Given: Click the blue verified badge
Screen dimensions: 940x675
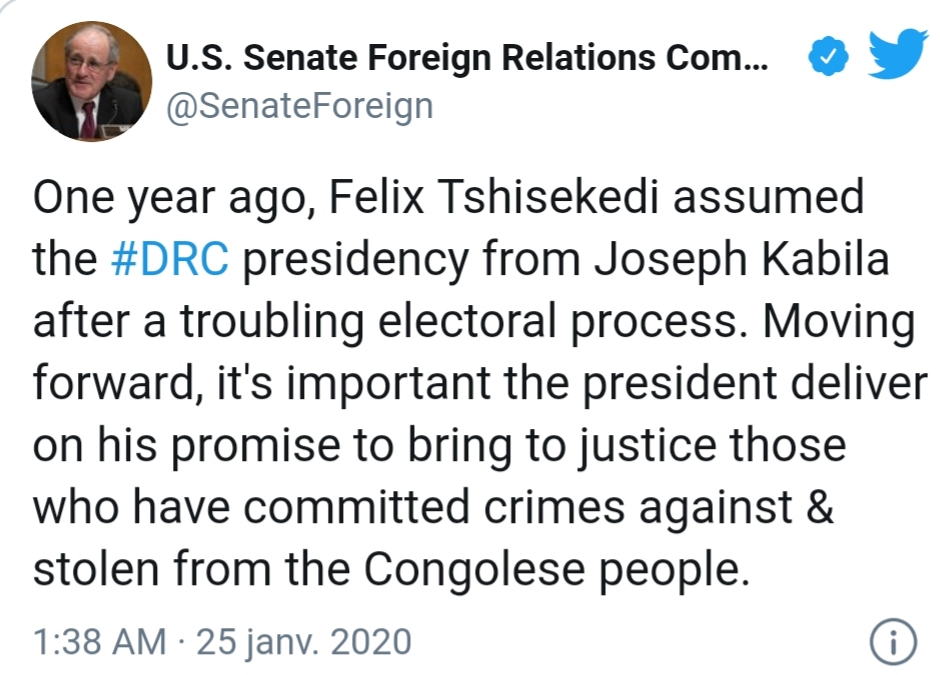Looking at the screenshot, I should click(x=828, y=56).
